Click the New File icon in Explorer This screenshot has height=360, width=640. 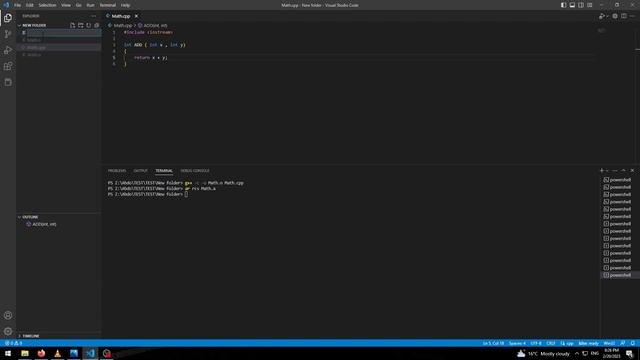pos(73,25)
